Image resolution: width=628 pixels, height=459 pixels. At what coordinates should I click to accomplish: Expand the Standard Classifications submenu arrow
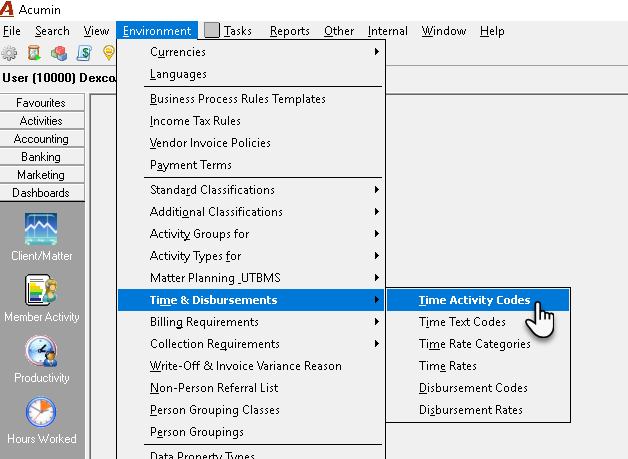click(x=376, y=189)
